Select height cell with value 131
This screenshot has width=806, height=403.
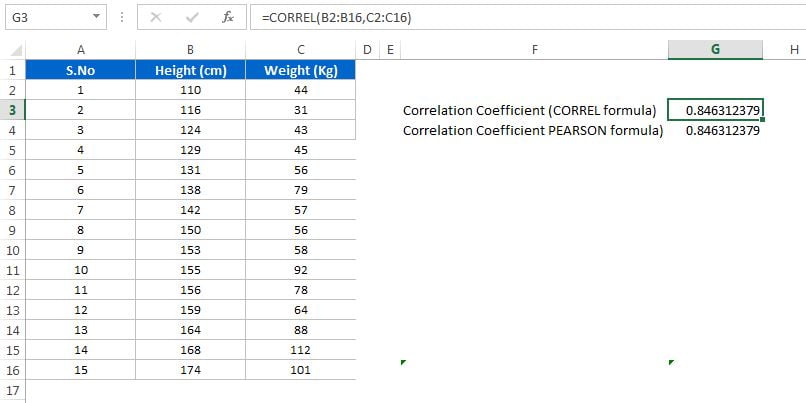coord(191,170)
